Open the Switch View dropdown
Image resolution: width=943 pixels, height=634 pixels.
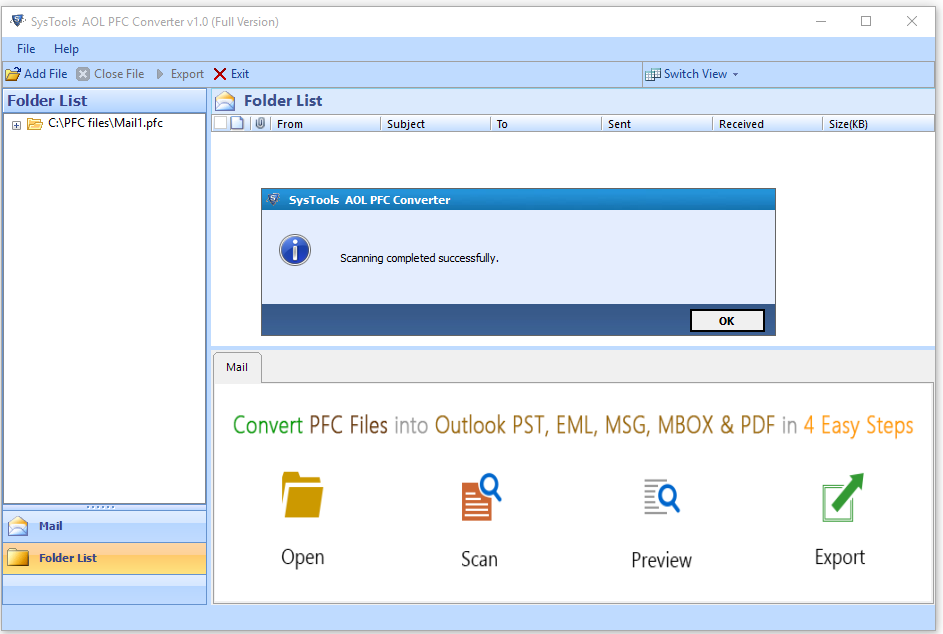tap(692, 74)
